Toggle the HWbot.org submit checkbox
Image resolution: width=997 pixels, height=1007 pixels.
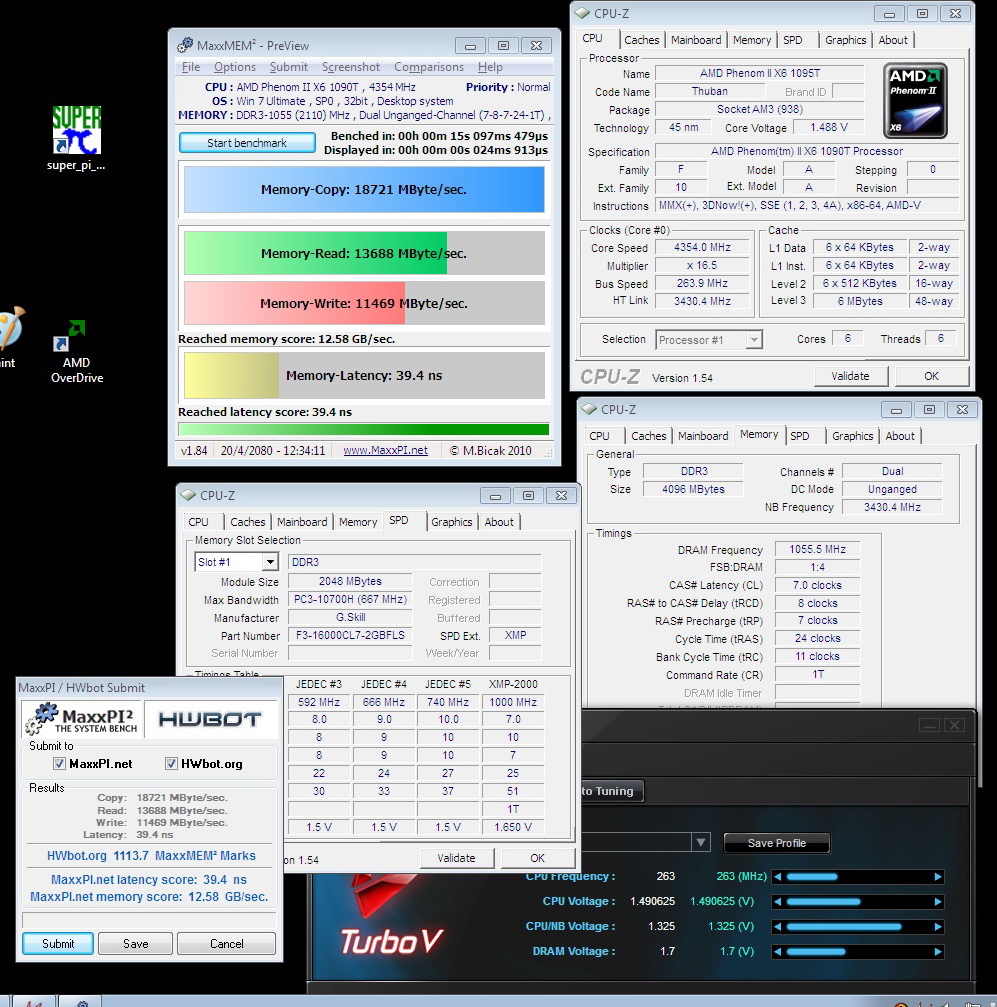171,764
